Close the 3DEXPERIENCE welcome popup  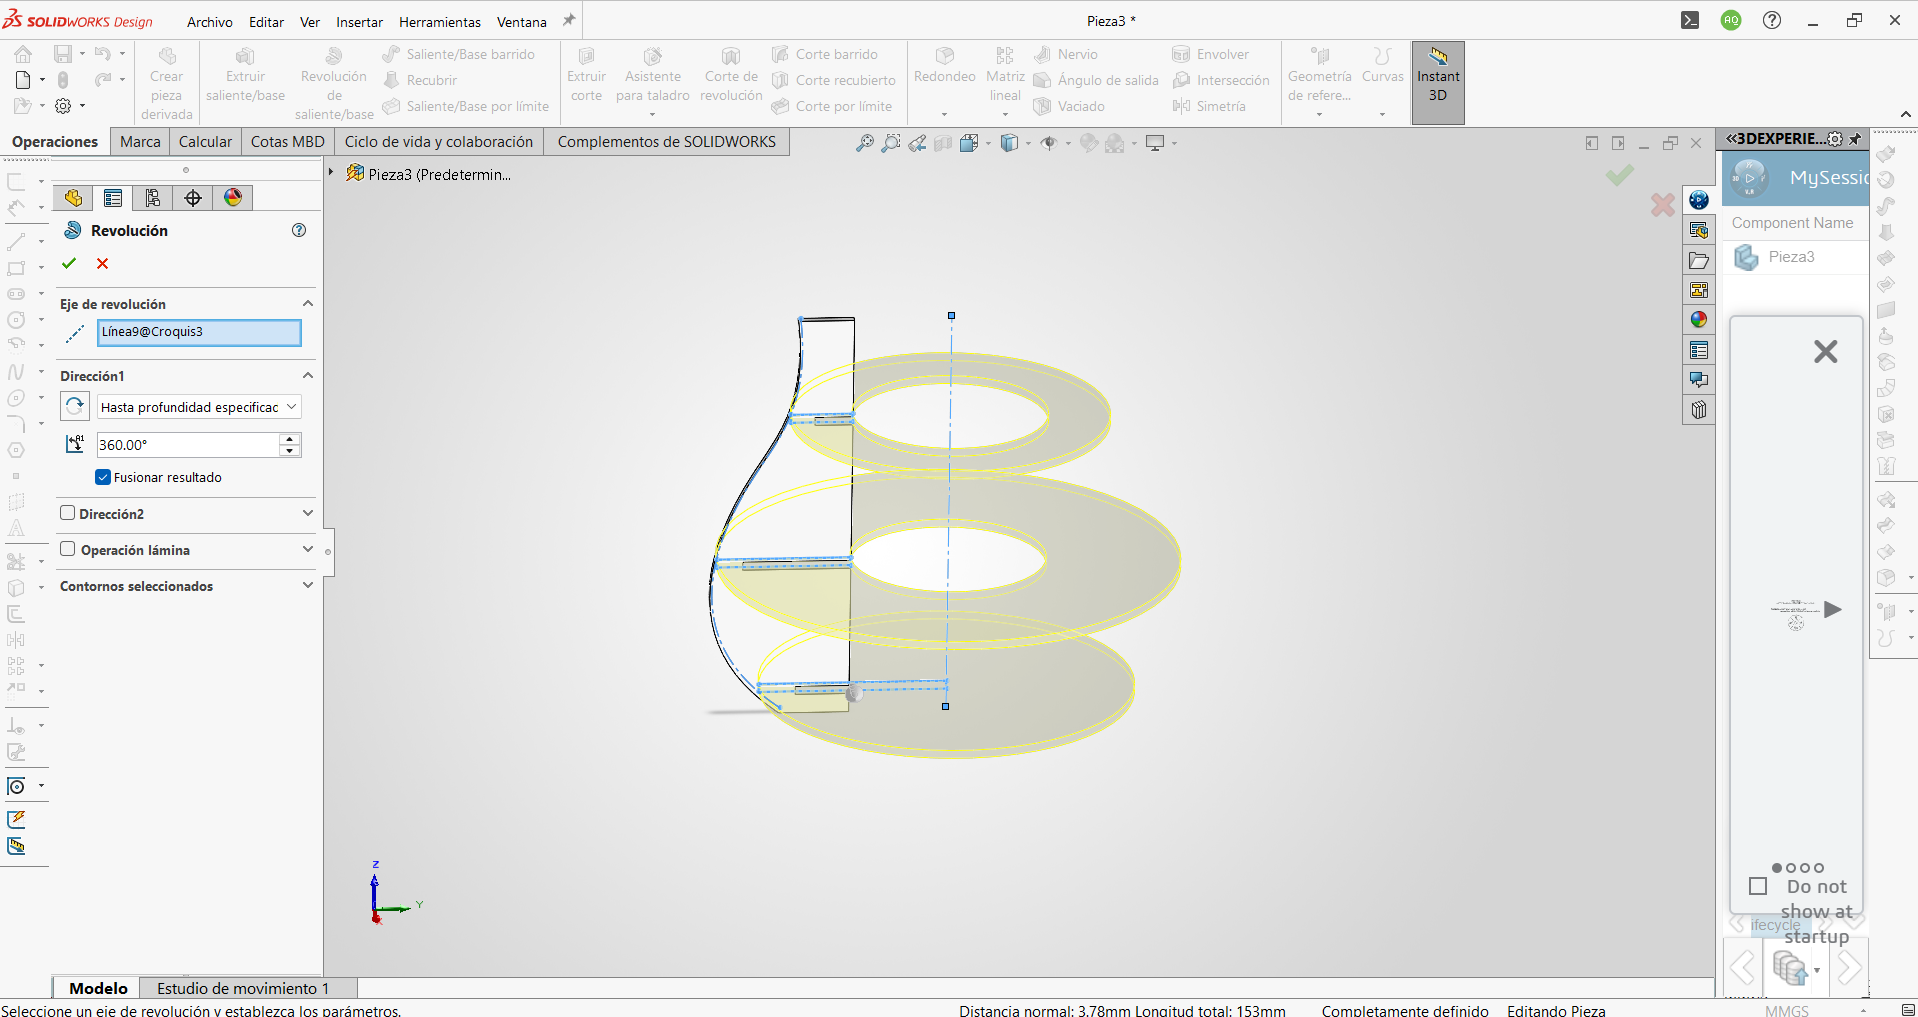point(1825,351)
